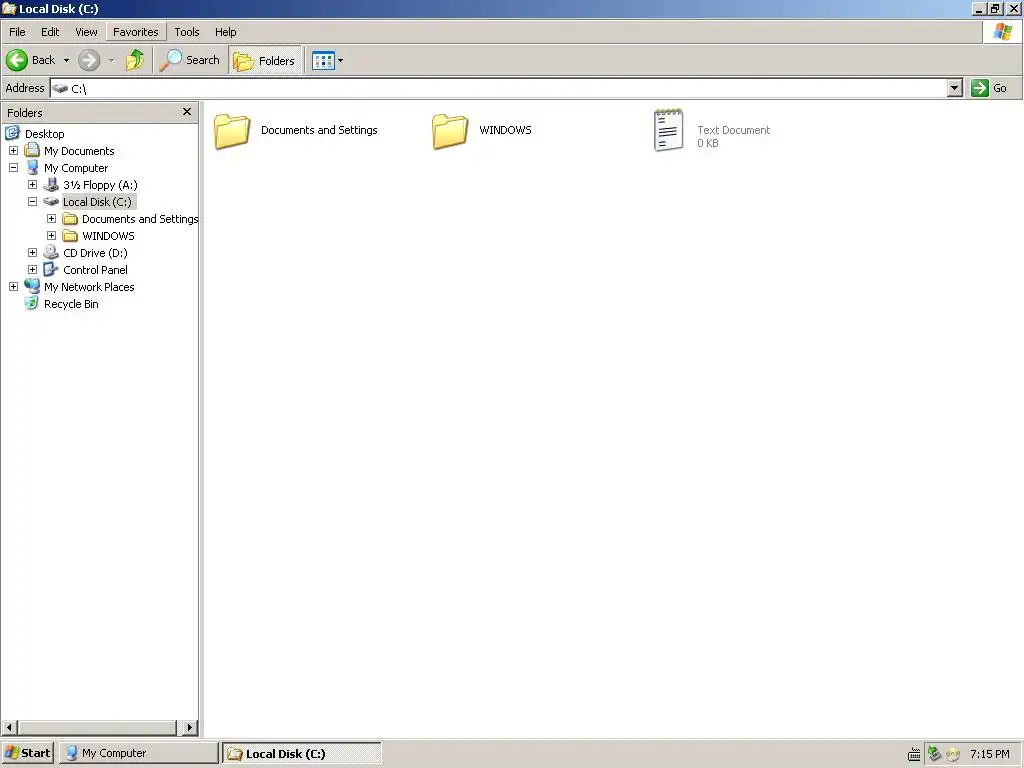Expand Documents and Settings tree node
The width and height of the screenshot is (1024, 768).
[51, 219]
